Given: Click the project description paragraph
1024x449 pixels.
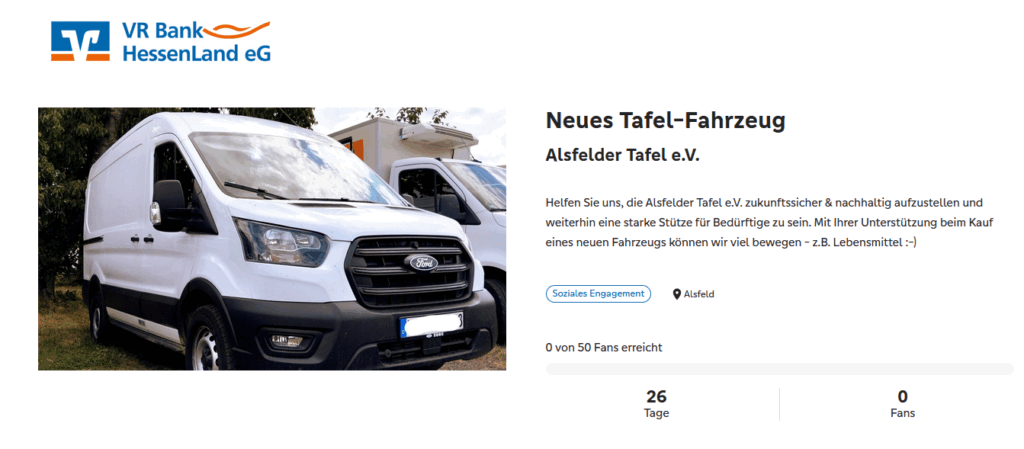Looking at the screenshot, I should [769, 223].
